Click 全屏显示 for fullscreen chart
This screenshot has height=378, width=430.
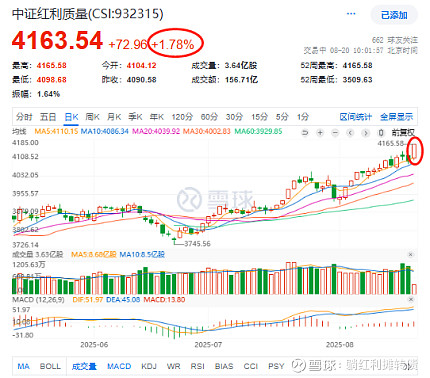click(397, 117)
